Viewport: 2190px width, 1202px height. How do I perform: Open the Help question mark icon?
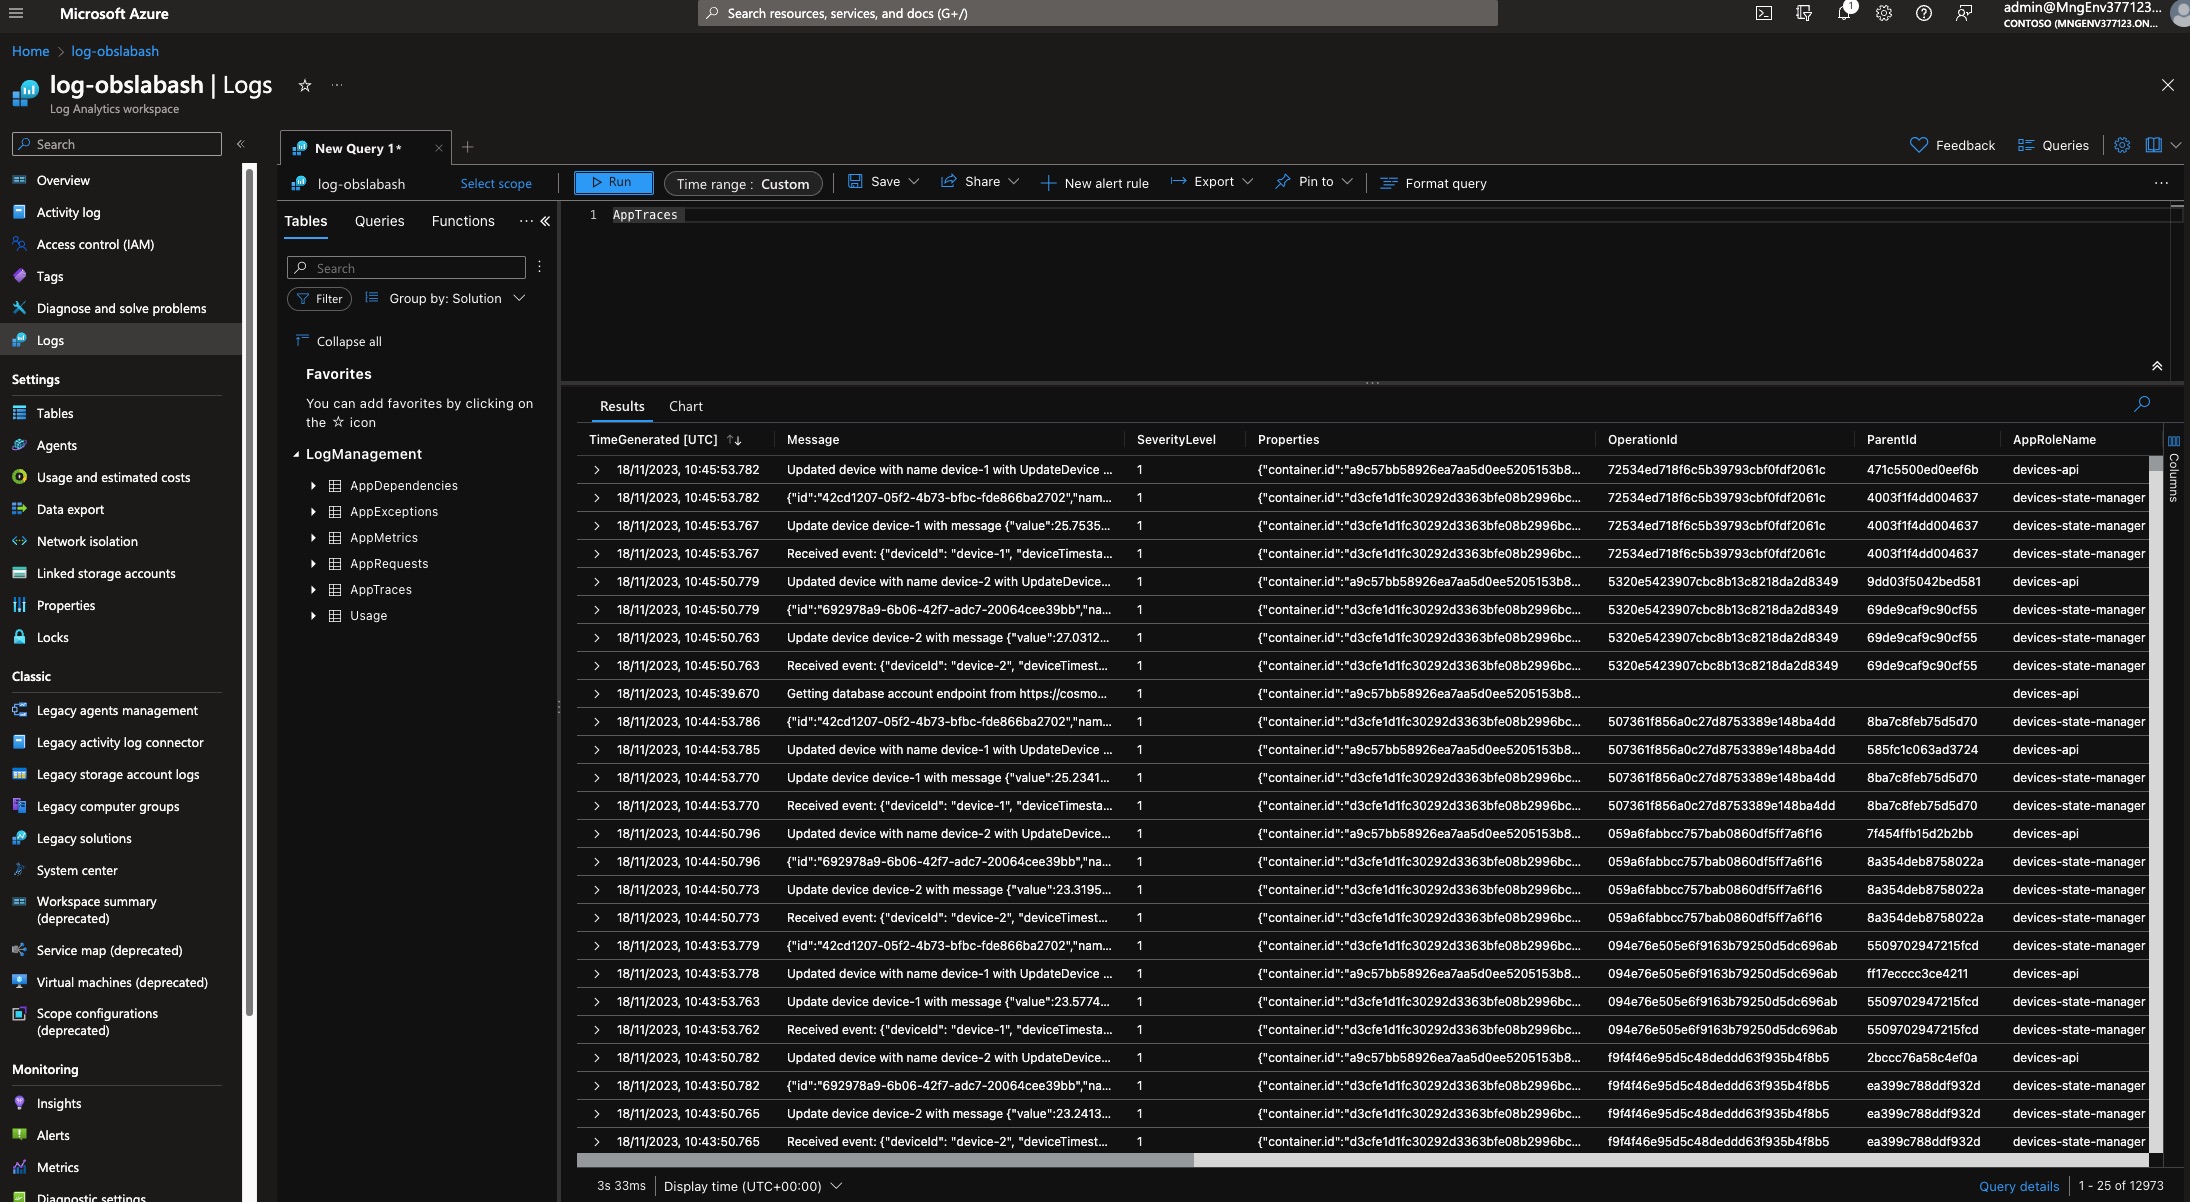[1924, 13]
